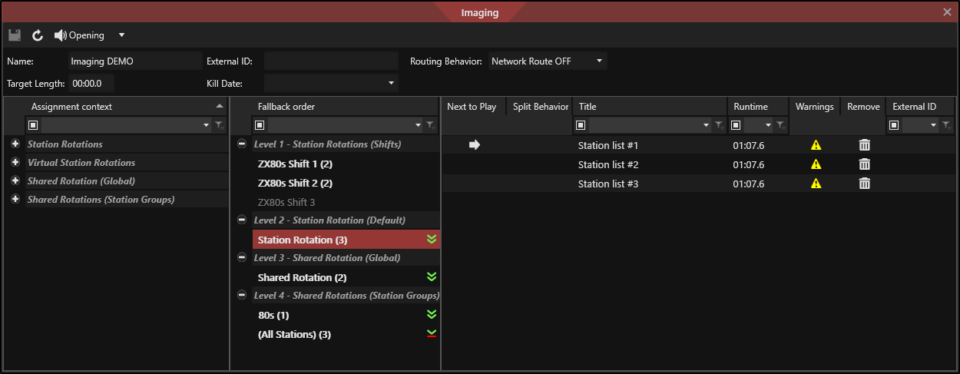Open Assignment context filter dropdown arrow

(206, 125)
